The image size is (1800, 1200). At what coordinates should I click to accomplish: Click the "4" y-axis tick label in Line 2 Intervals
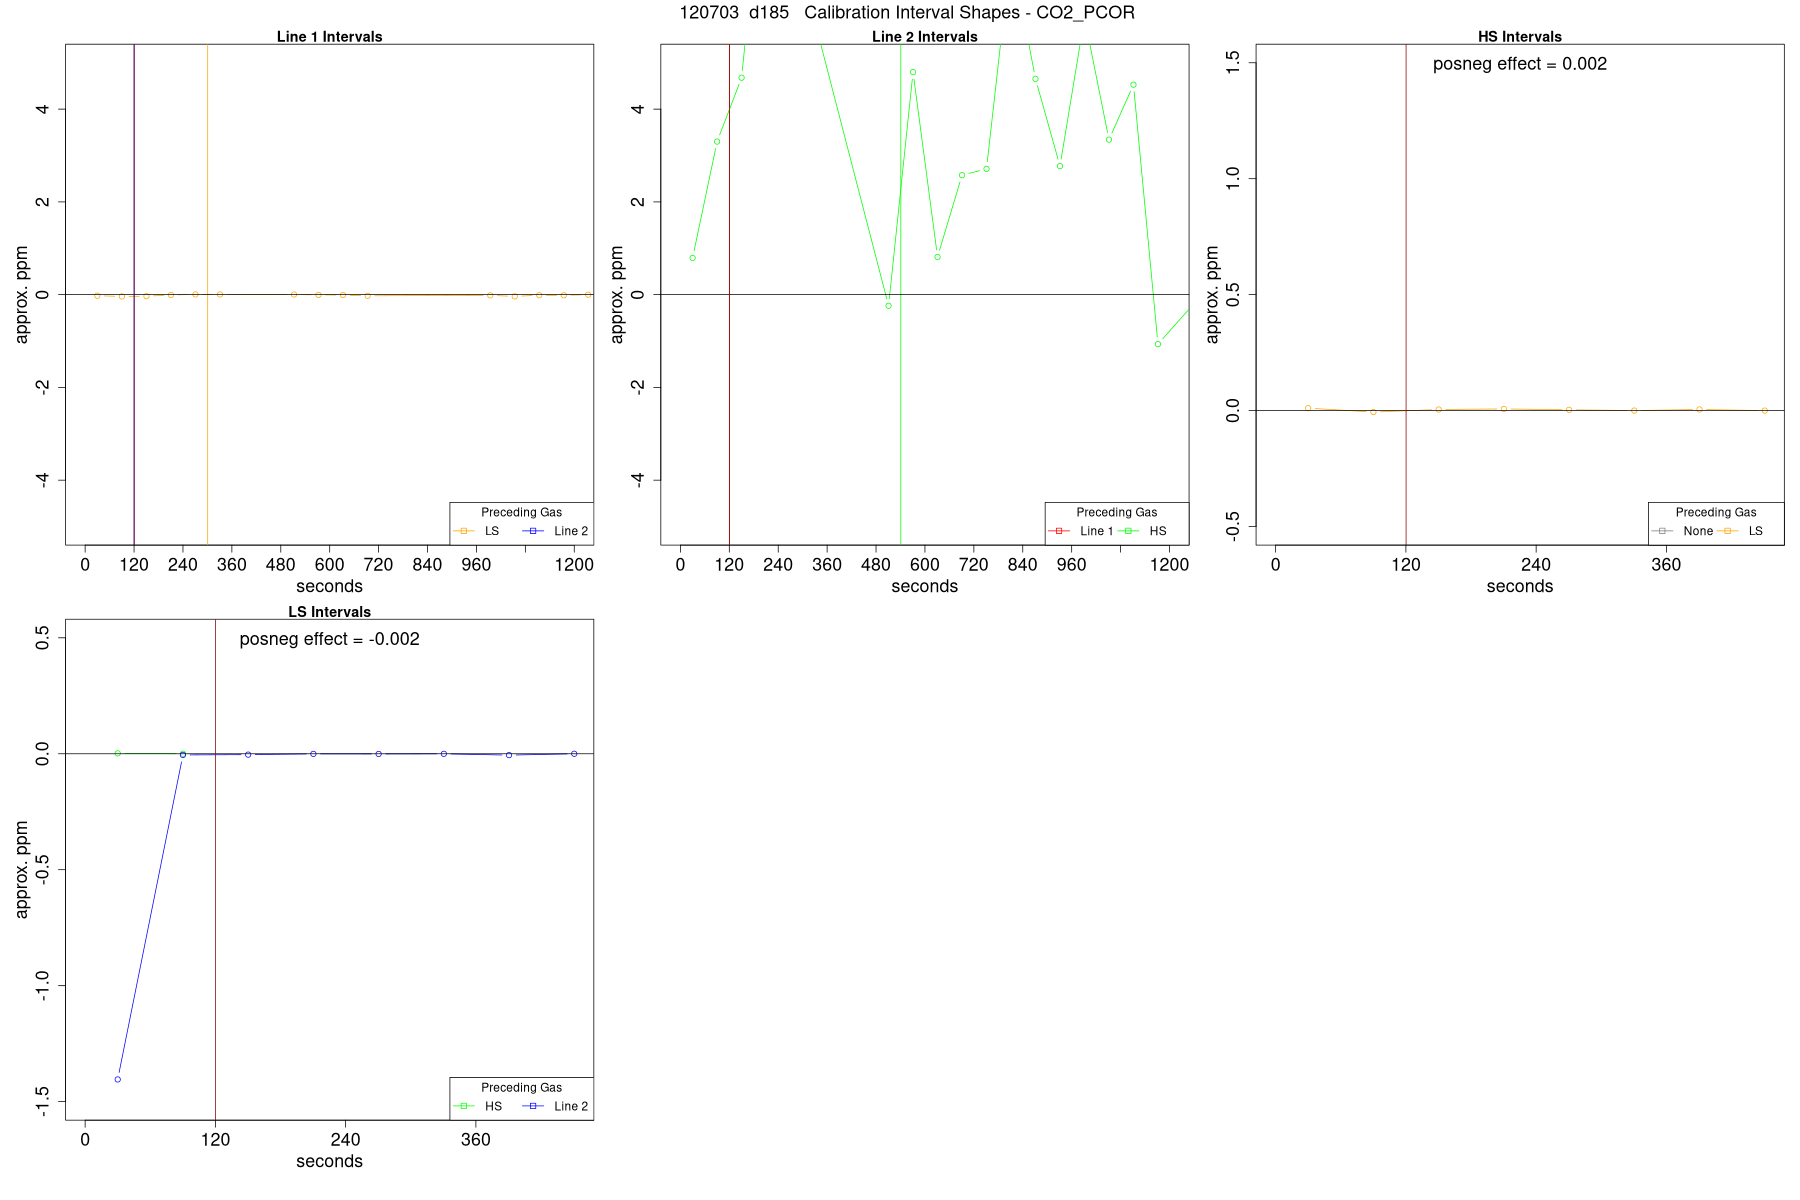[637, 109]
